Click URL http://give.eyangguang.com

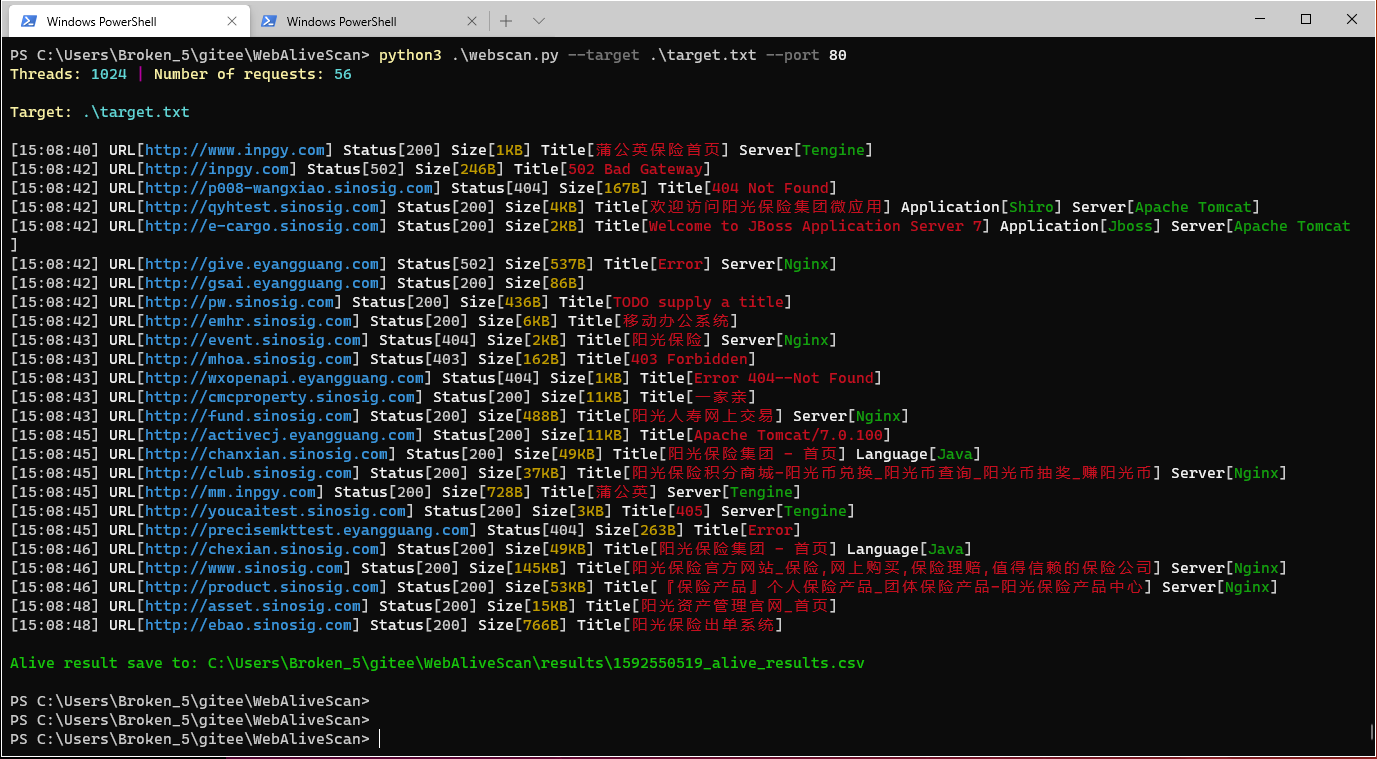[x=262, y=264]
